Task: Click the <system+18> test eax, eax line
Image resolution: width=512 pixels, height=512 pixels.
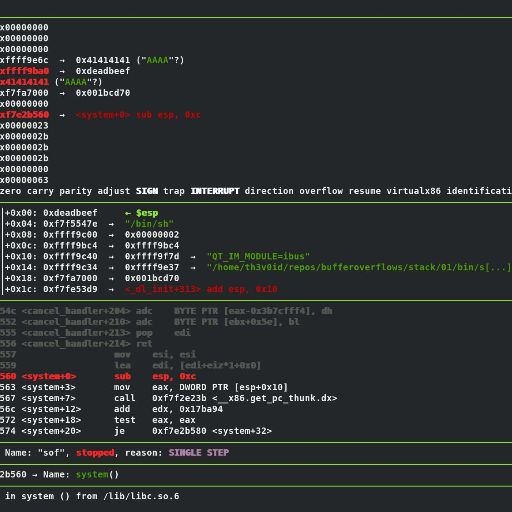Action: [98, 420]
